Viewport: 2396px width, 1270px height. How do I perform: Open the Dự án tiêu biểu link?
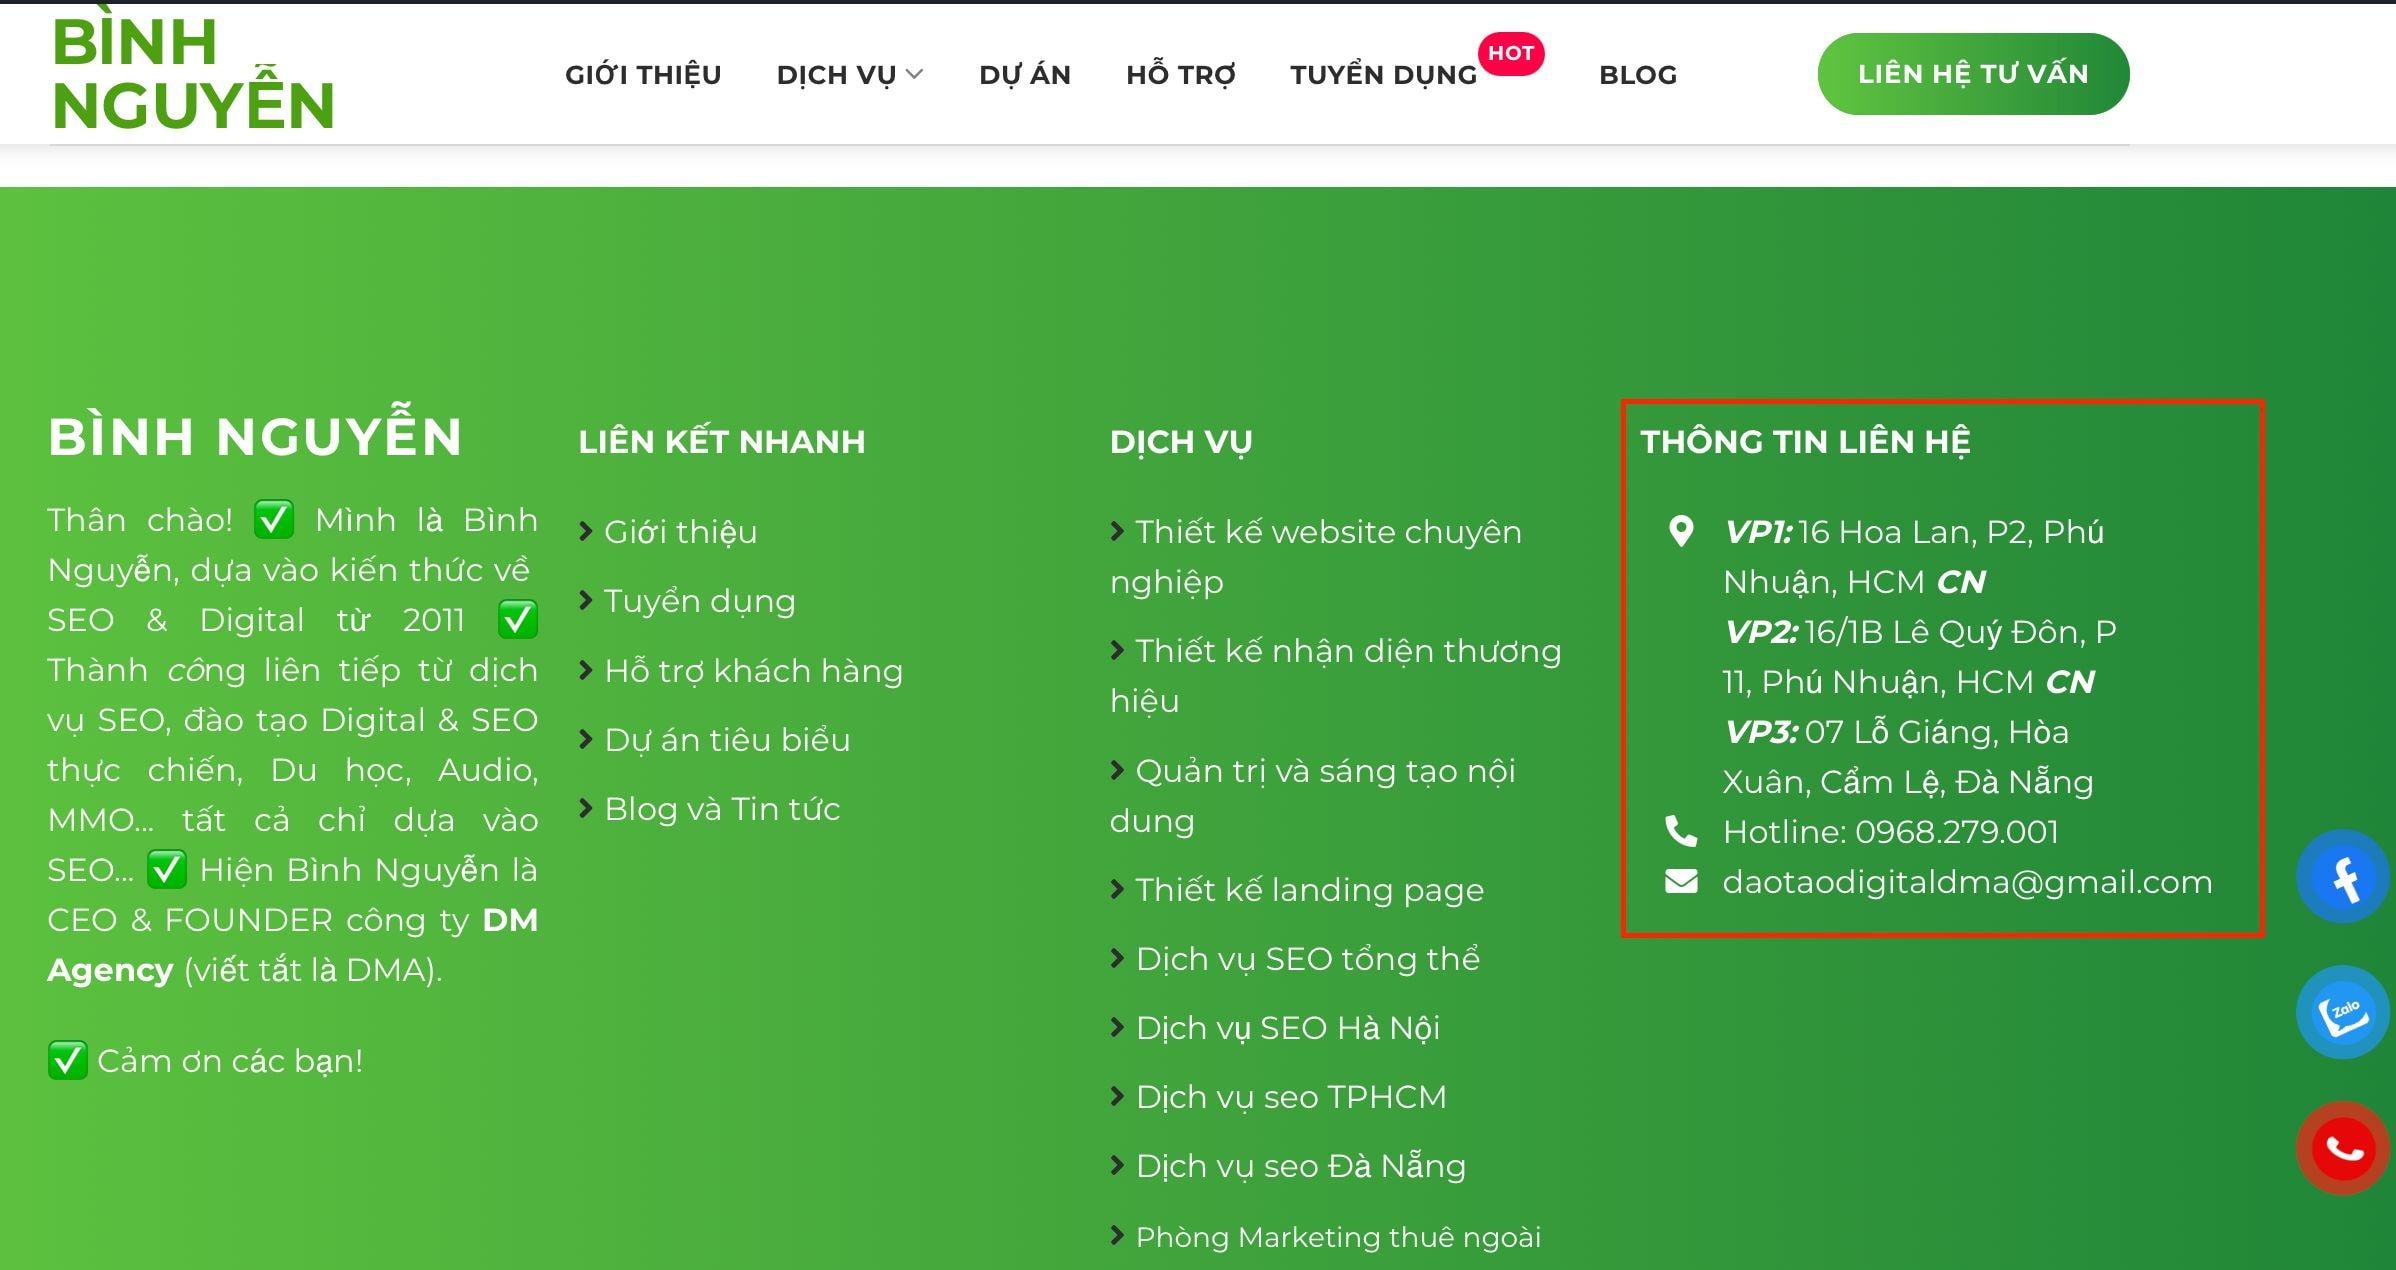click(x=727, y=739)
